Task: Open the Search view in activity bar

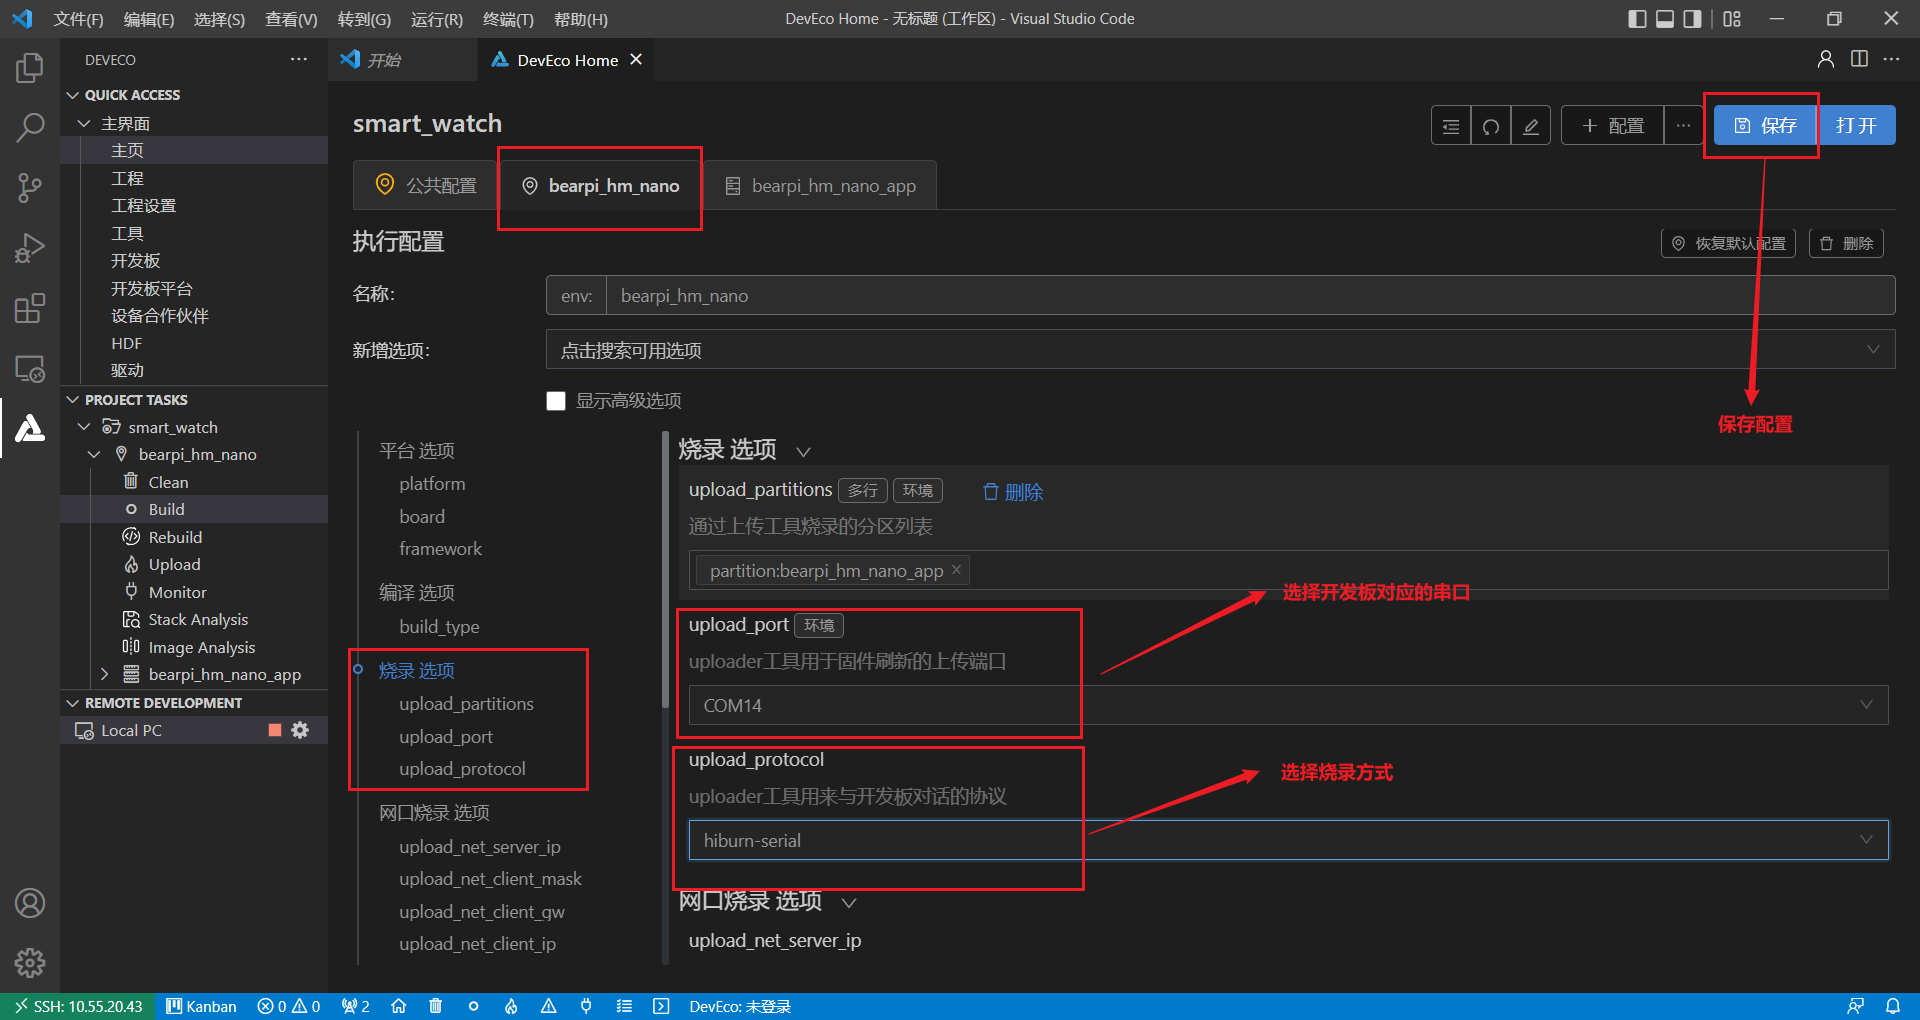Action: (30, 127)
